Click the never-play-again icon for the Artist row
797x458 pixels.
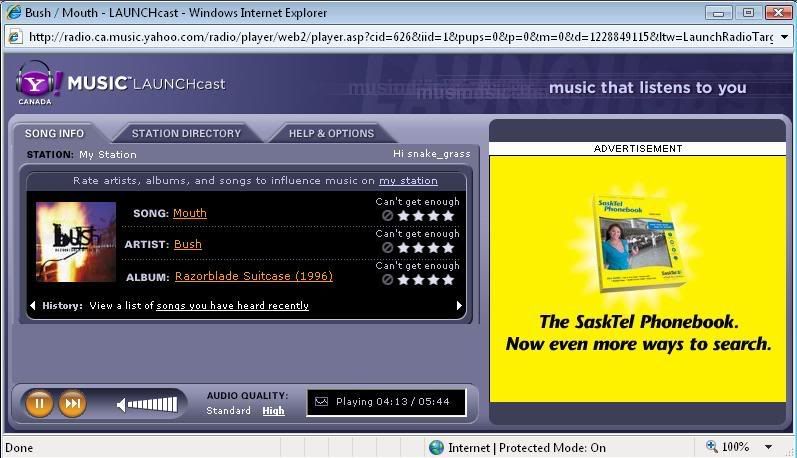(x=387, y=248)
